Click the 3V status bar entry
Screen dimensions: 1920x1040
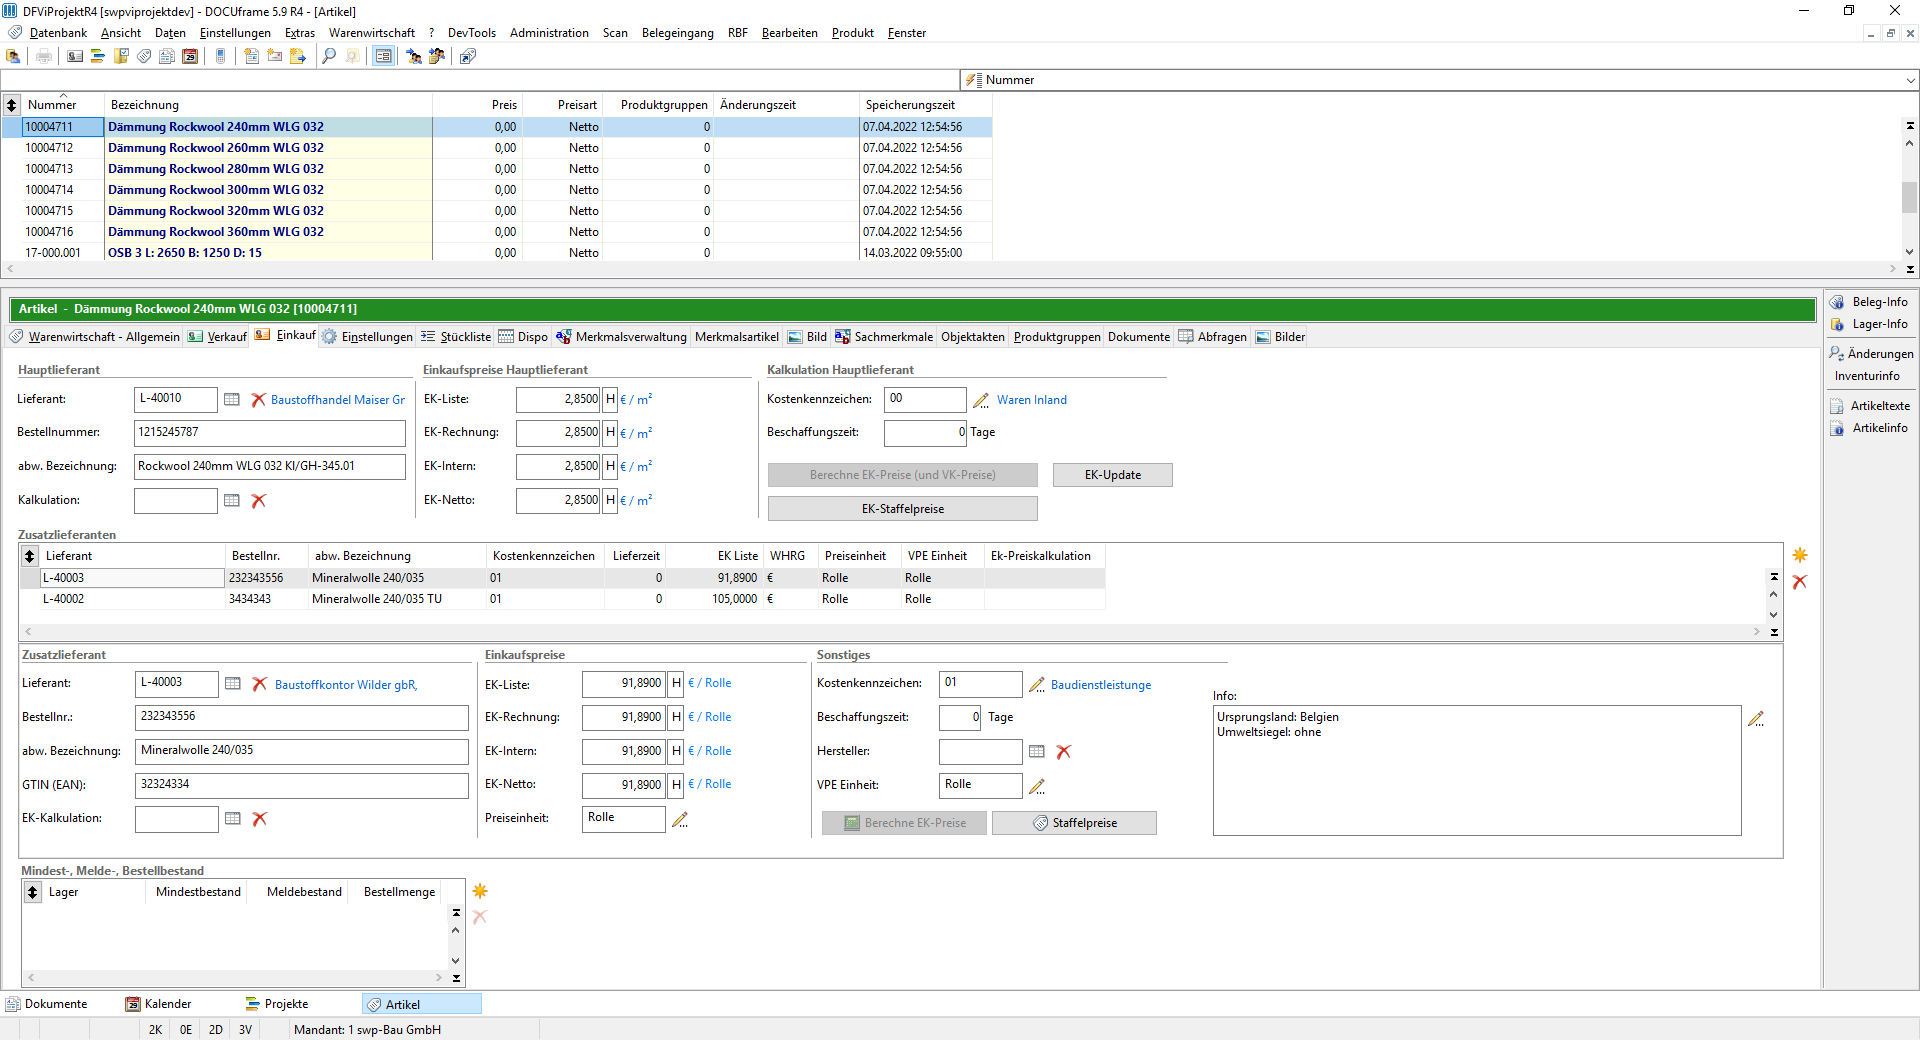coord(245,1030)
